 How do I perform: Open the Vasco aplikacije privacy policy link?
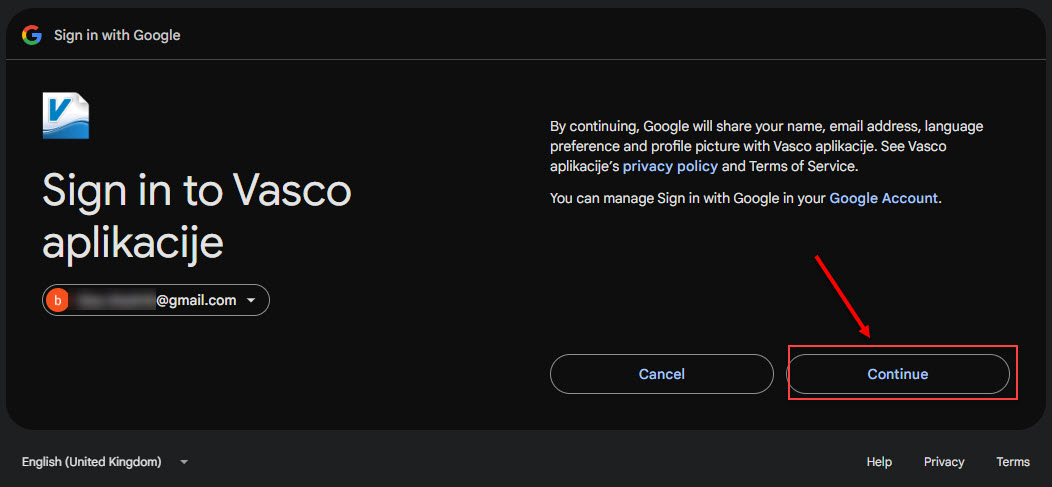(670, 166)
